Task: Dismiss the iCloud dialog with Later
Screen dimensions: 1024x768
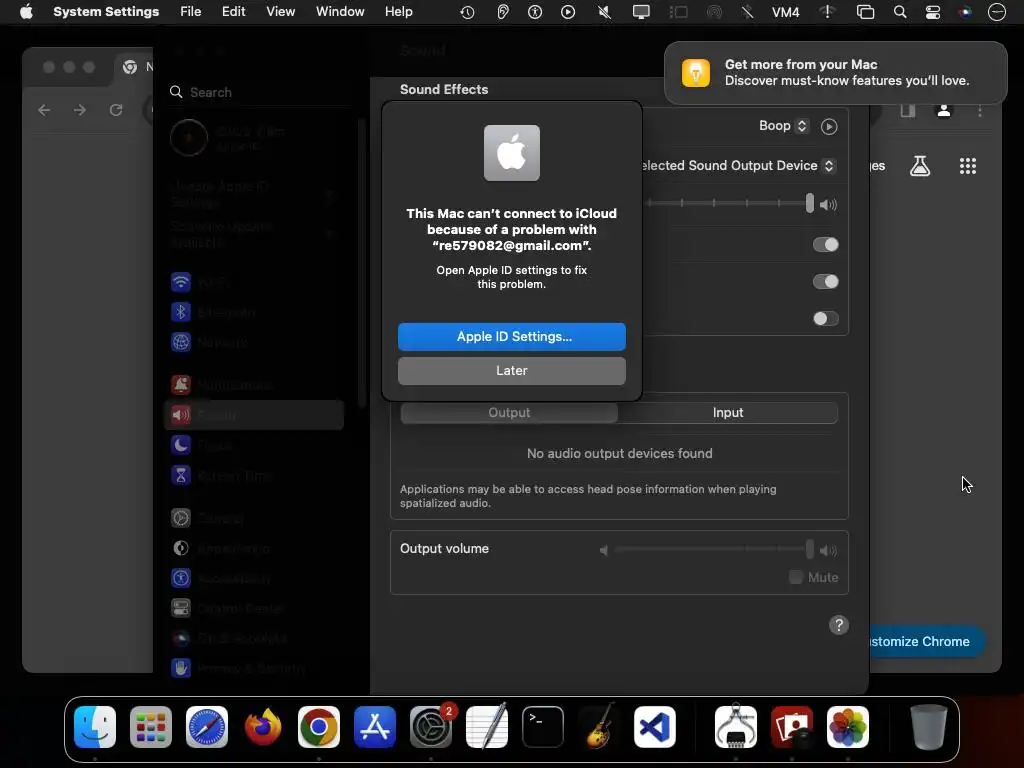Action: tap(511, 370)
